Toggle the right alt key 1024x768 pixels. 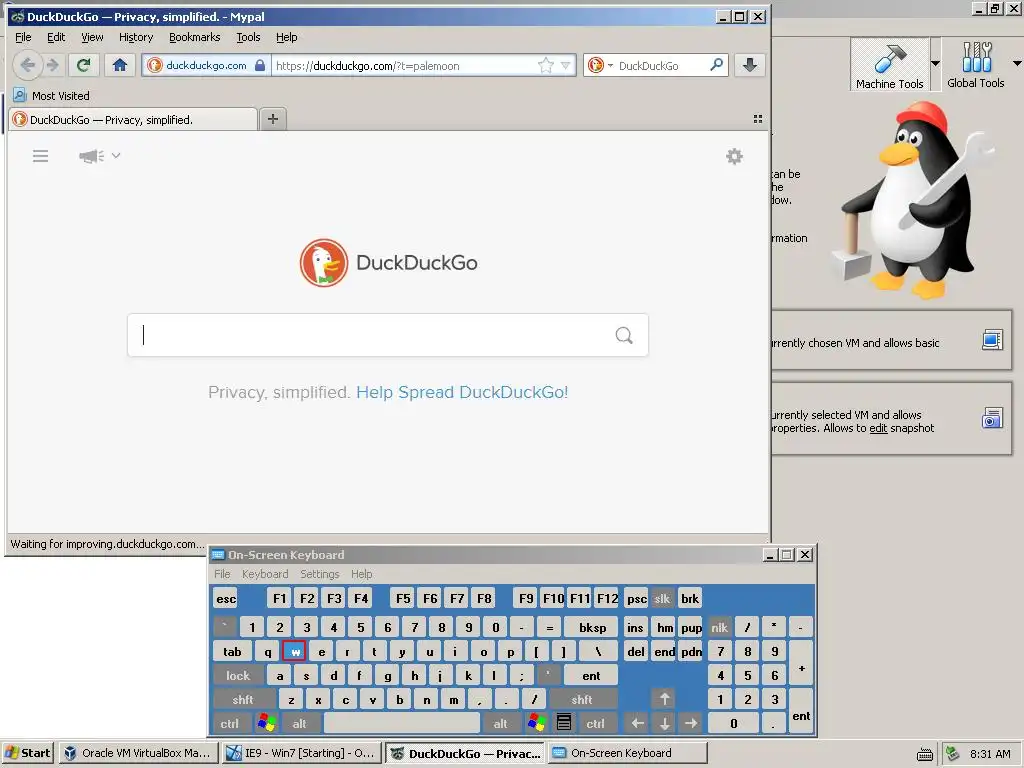coord(500,724)
